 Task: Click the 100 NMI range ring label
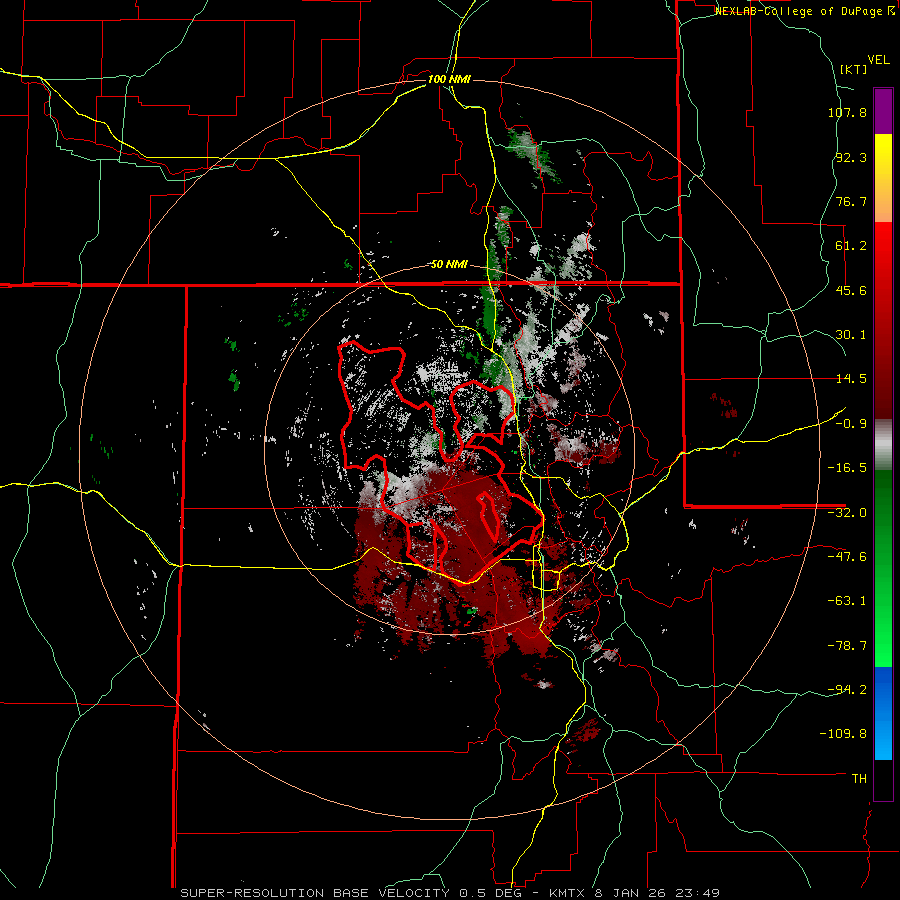(449, 79)
